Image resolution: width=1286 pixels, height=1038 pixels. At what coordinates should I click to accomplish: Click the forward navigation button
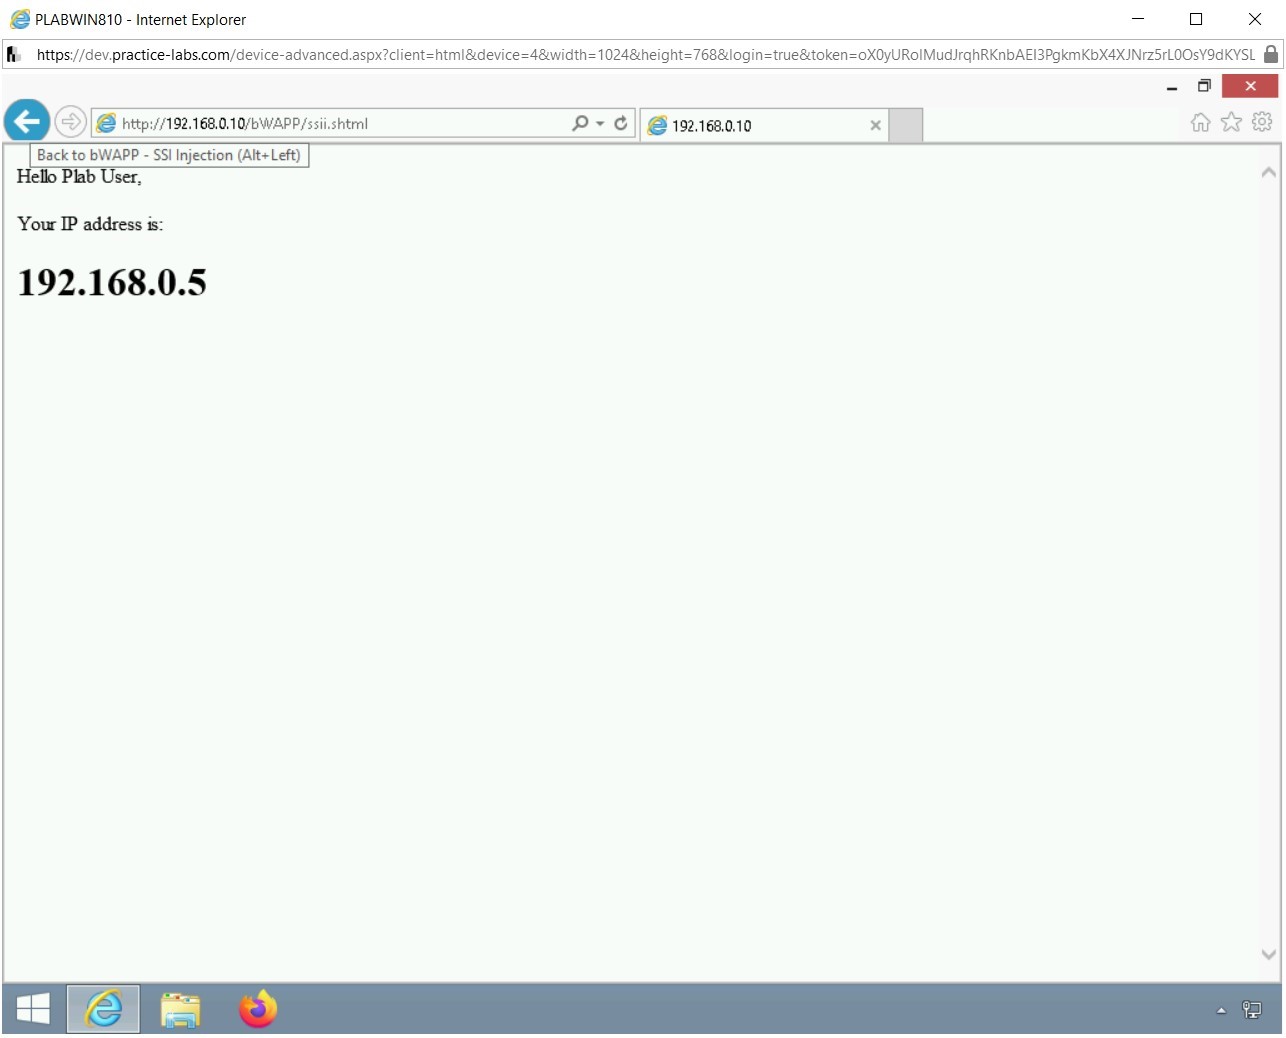tap(70, 121)
